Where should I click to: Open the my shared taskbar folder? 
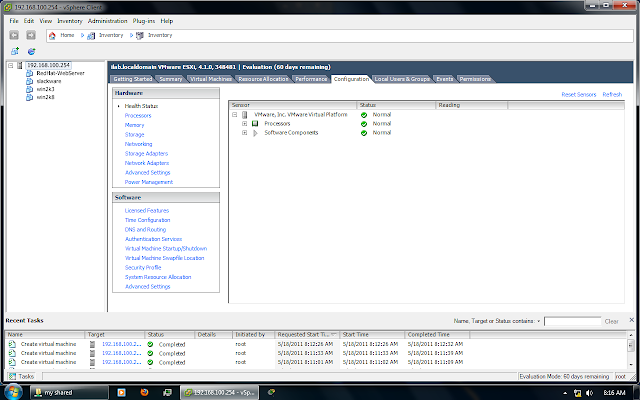coord(69,392)
